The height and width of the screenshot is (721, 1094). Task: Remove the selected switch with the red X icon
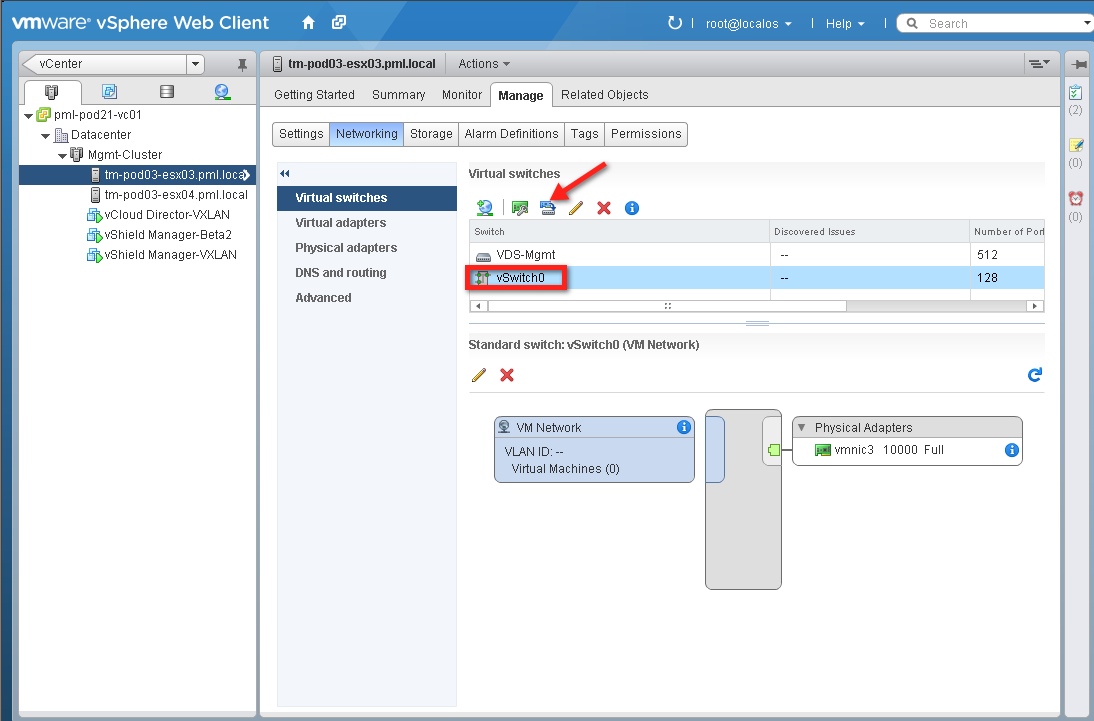pyautogui.click(x=603, y=208)
